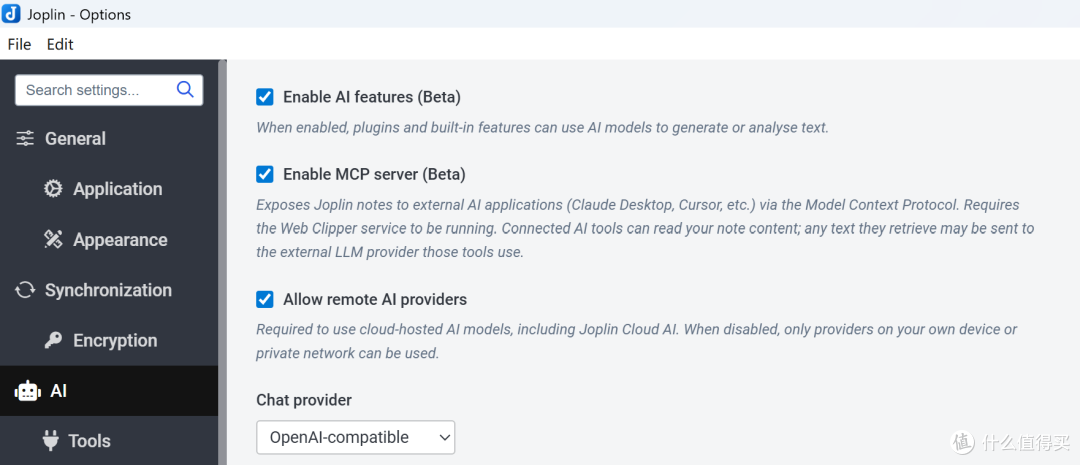Open the File menu

[19, 44]
